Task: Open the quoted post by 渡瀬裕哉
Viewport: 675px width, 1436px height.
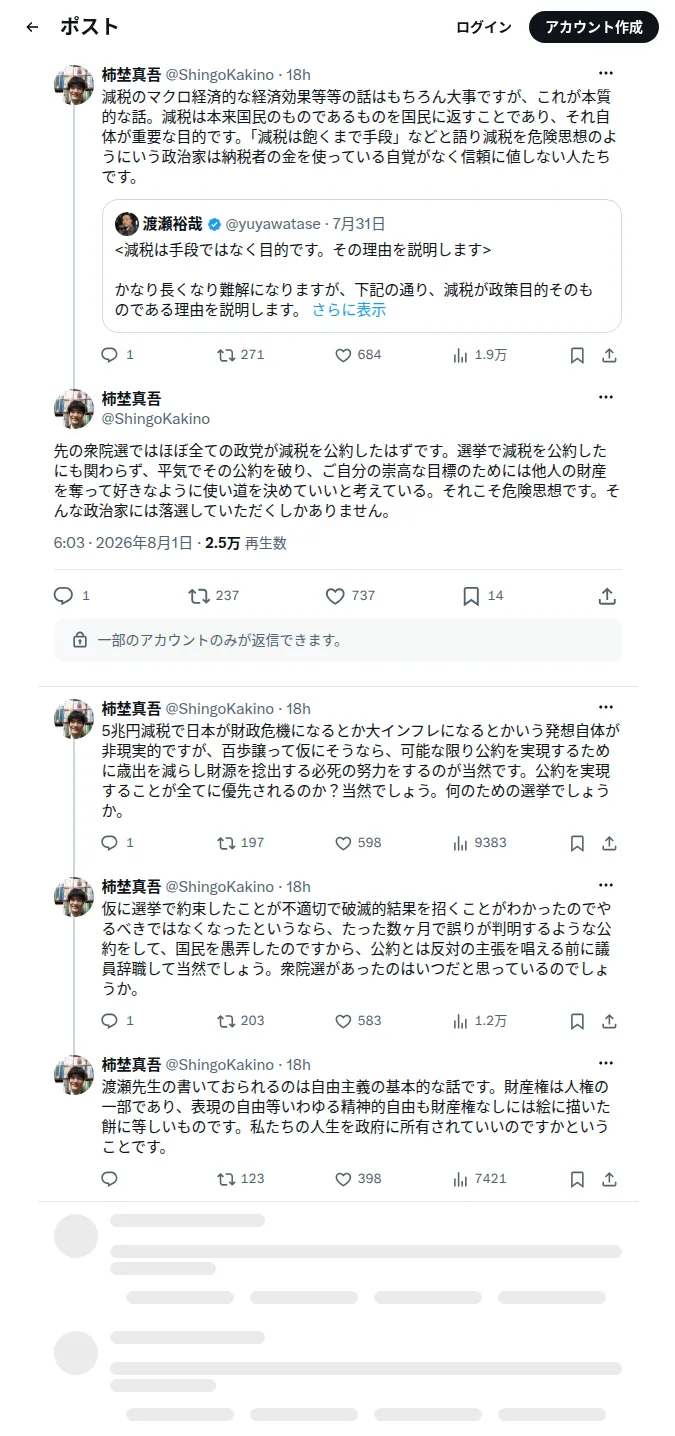Action: click(x=362, y=266)
